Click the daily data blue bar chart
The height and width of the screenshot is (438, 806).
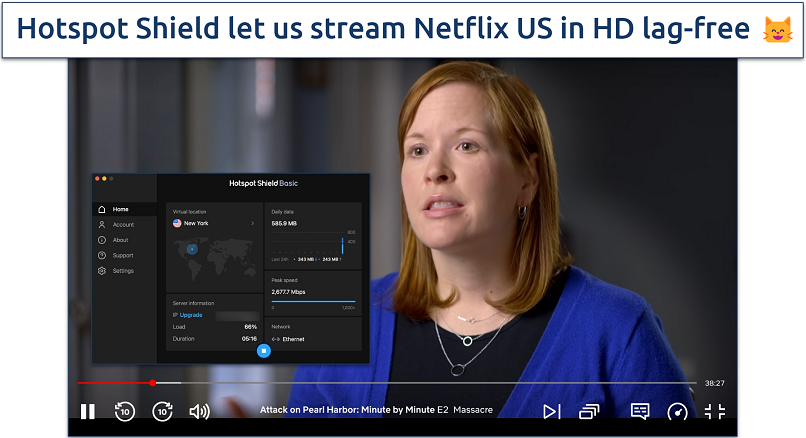342,245
